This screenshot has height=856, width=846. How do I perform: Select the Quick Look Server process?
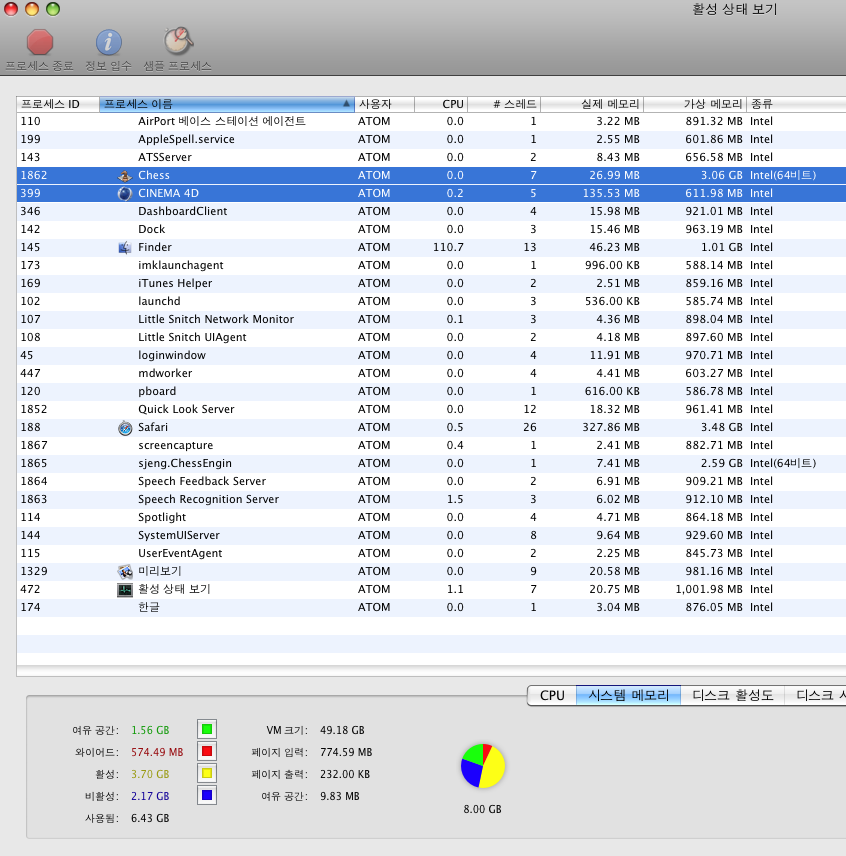coord(431,409)
